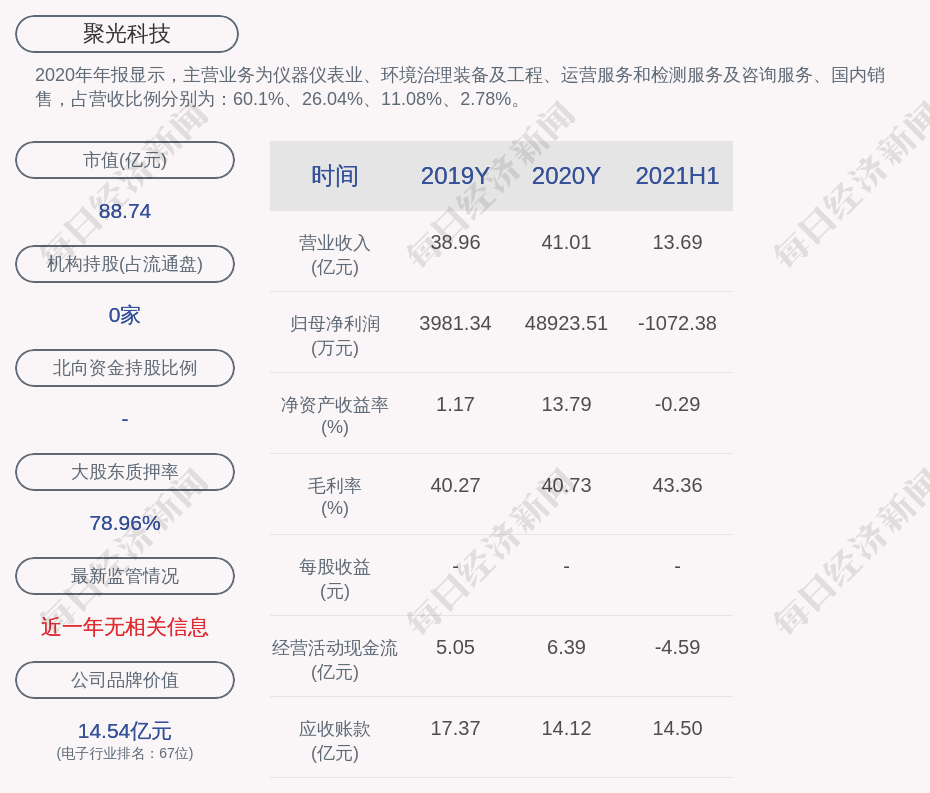Screen dimensions: 930x793
Task: Select the gross margin value 40.73
Action: pos(566,485)
